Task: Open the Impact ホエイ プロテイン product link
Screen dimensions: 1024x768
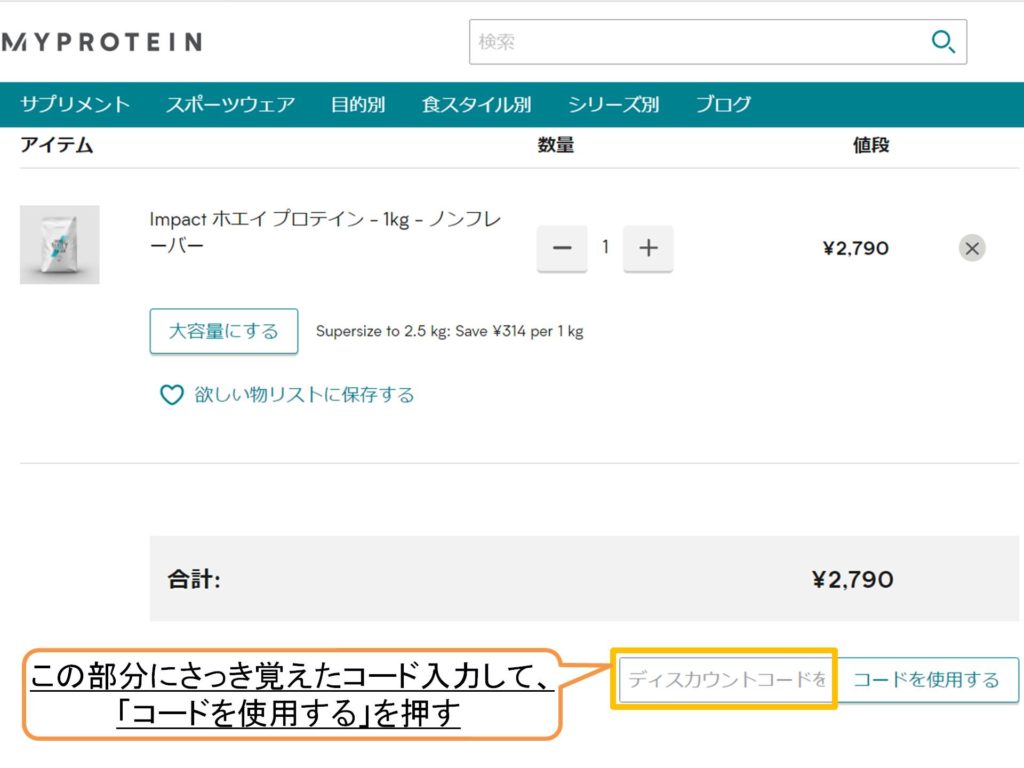Action: coord(325,232)
